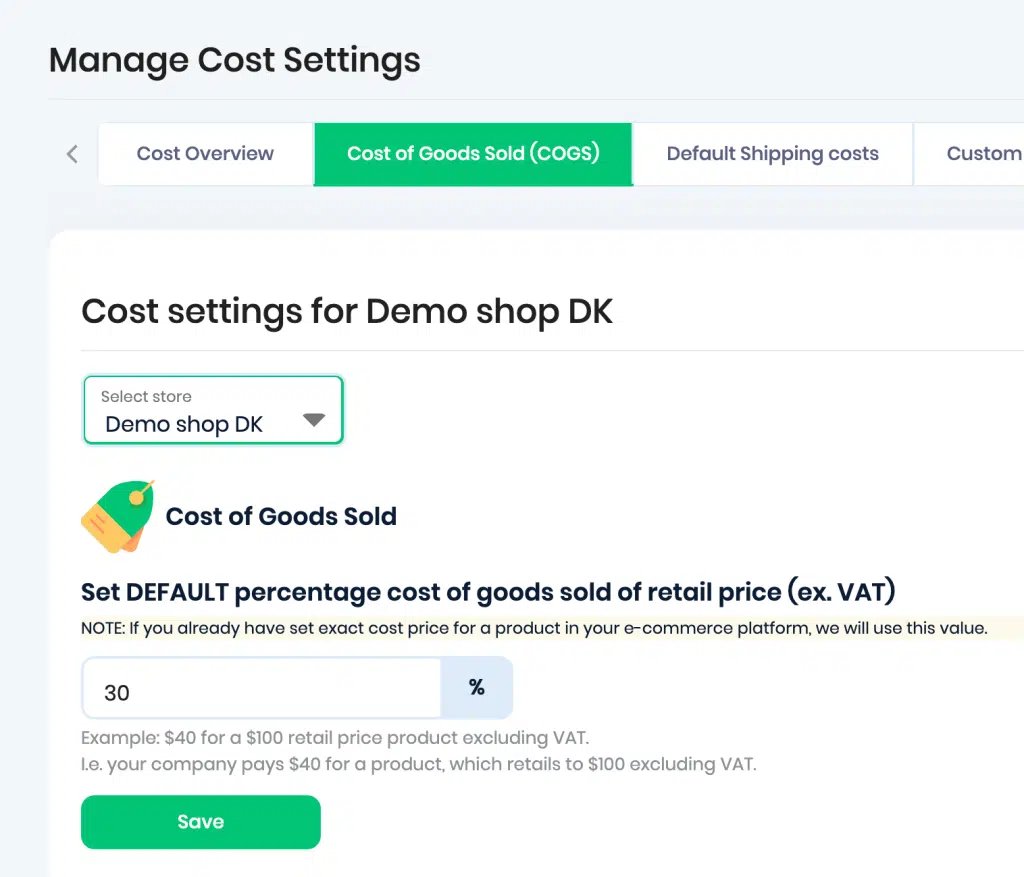This screenshot has height=877, width=1024.
Task: Switch to Default Shipping costs tab
Action: click(773, 154)
